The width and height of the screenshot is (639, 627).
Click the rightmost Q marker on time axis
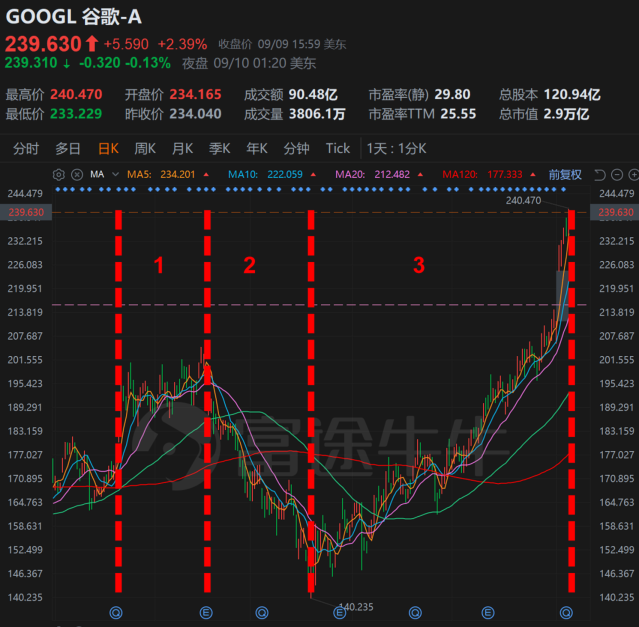(566, 612)
